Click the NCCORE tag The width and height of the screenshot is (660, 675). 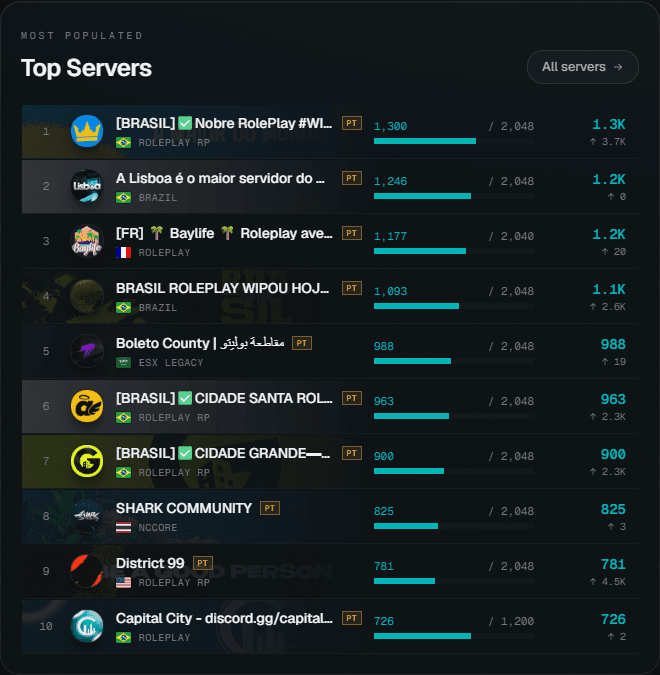point(158,528)
